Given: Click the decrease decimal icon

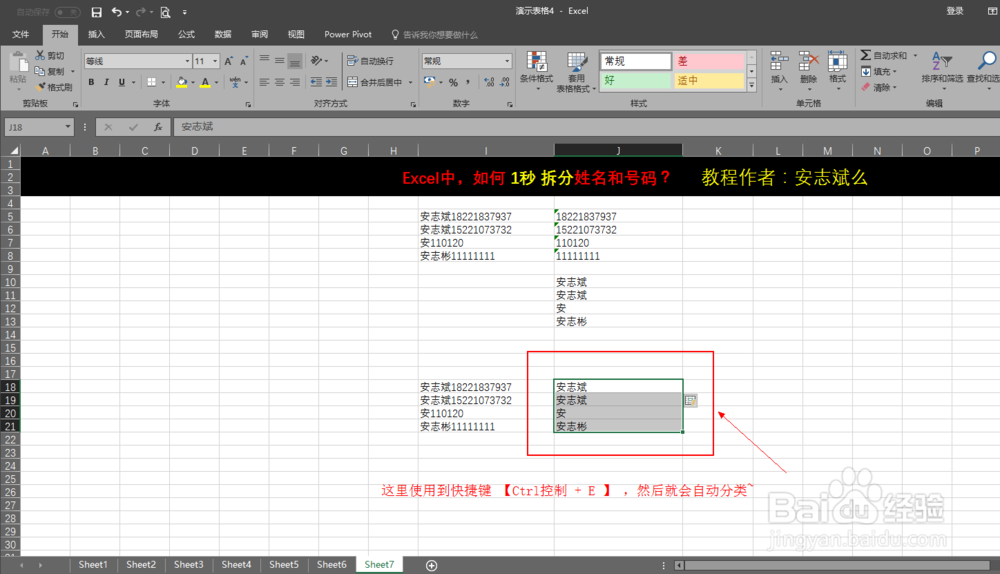Looking at the screenshot, I should (x=504, y=82).
